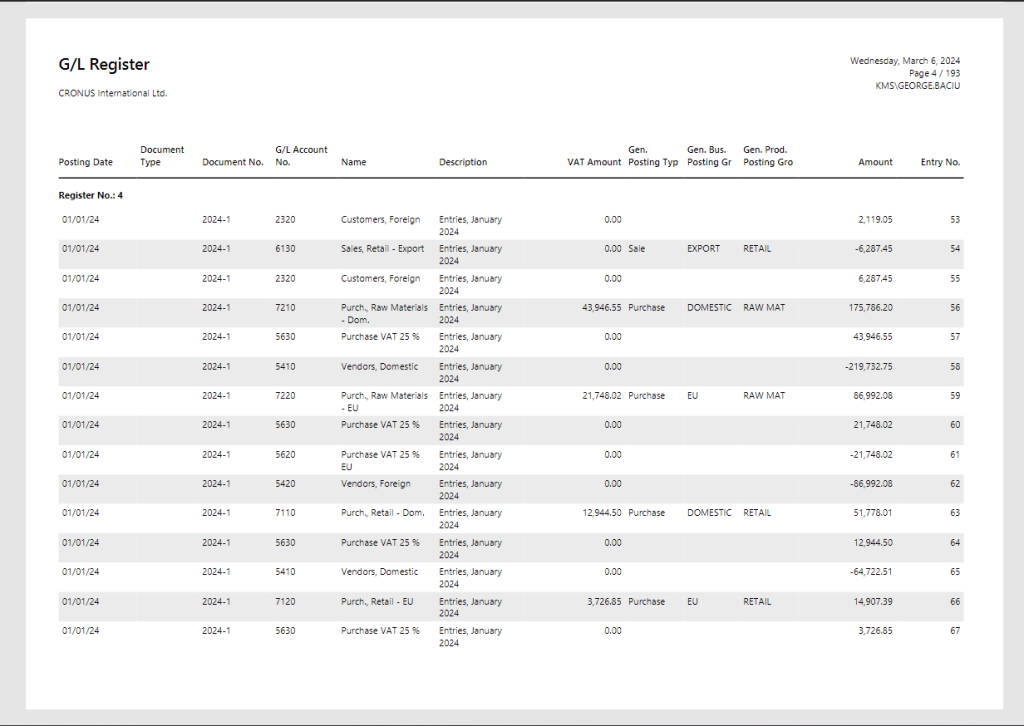The width and height of the screenshot is (1024, 726).
Task: Click the Page 4 / 193 indicator
Action: pos(932,72)
